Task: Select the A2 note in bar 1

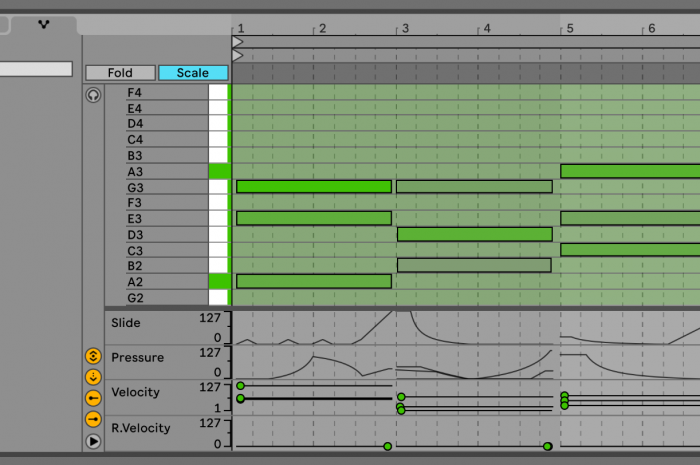Action: point(314,281)
